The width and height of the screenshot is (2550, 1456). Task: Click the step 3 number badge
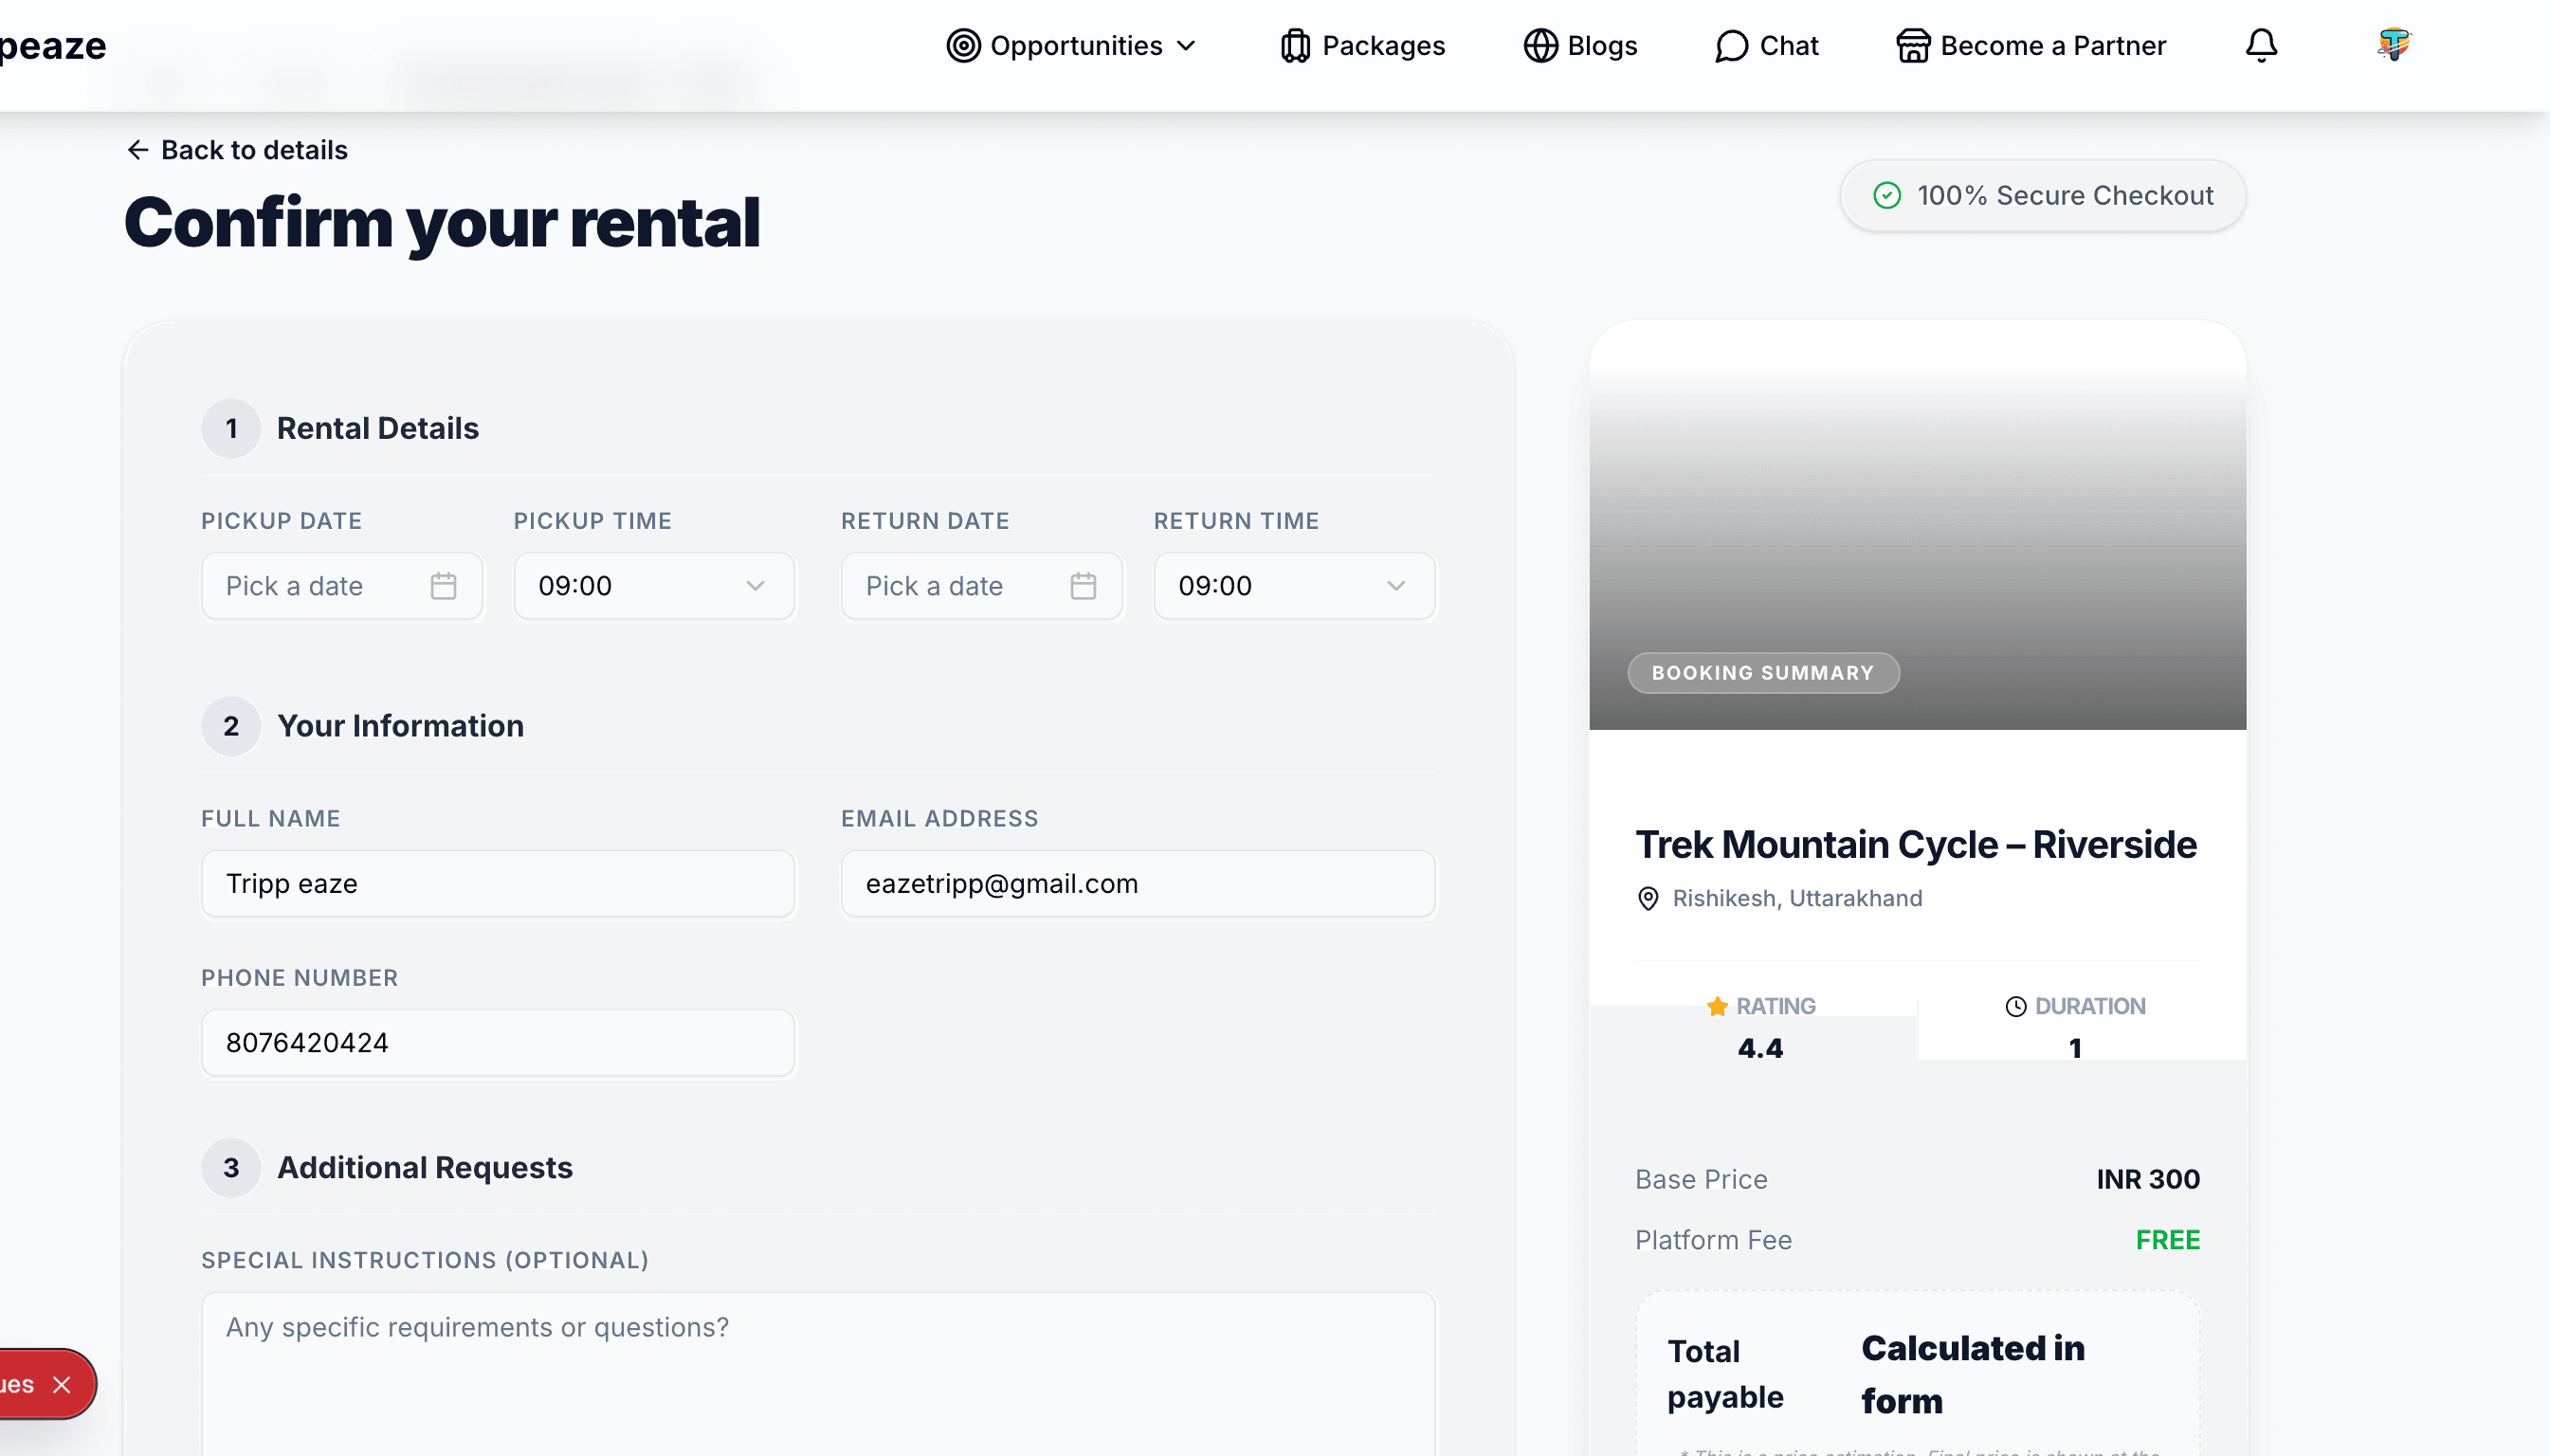click(x=231, y=1168)
